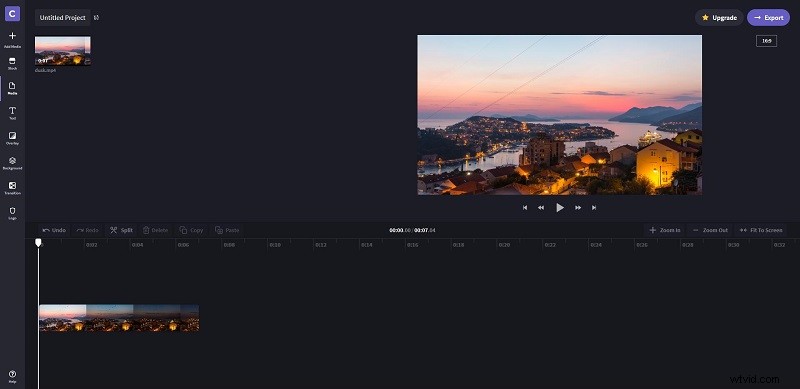
Task: Open the Overlay panel
Action: pyautogui.click(x=12, y=138)
